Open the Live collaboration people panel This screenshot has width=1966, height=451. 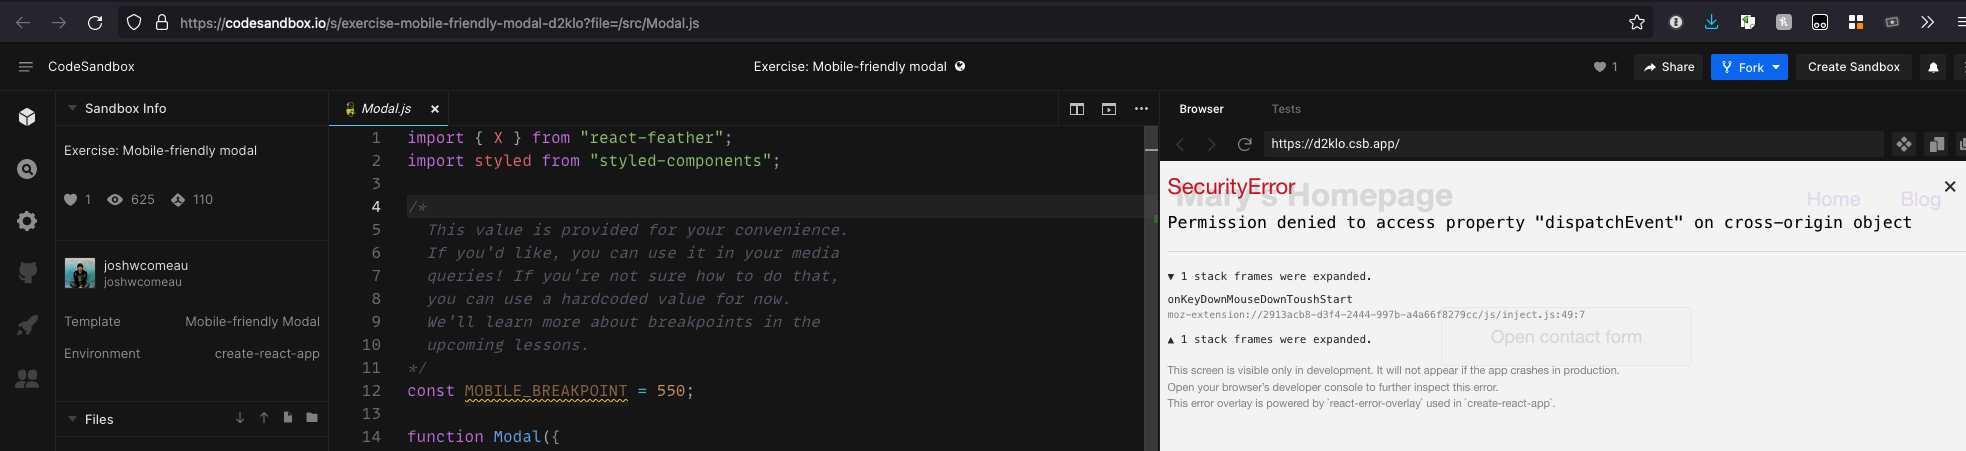tap(27, 378)
